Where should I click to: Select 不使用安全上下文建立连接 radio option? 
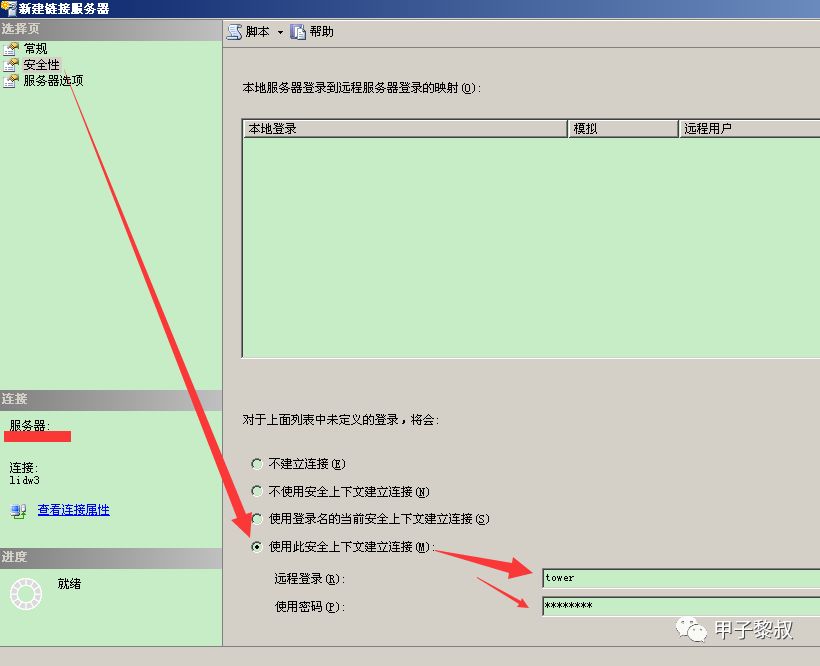[257, 491]
